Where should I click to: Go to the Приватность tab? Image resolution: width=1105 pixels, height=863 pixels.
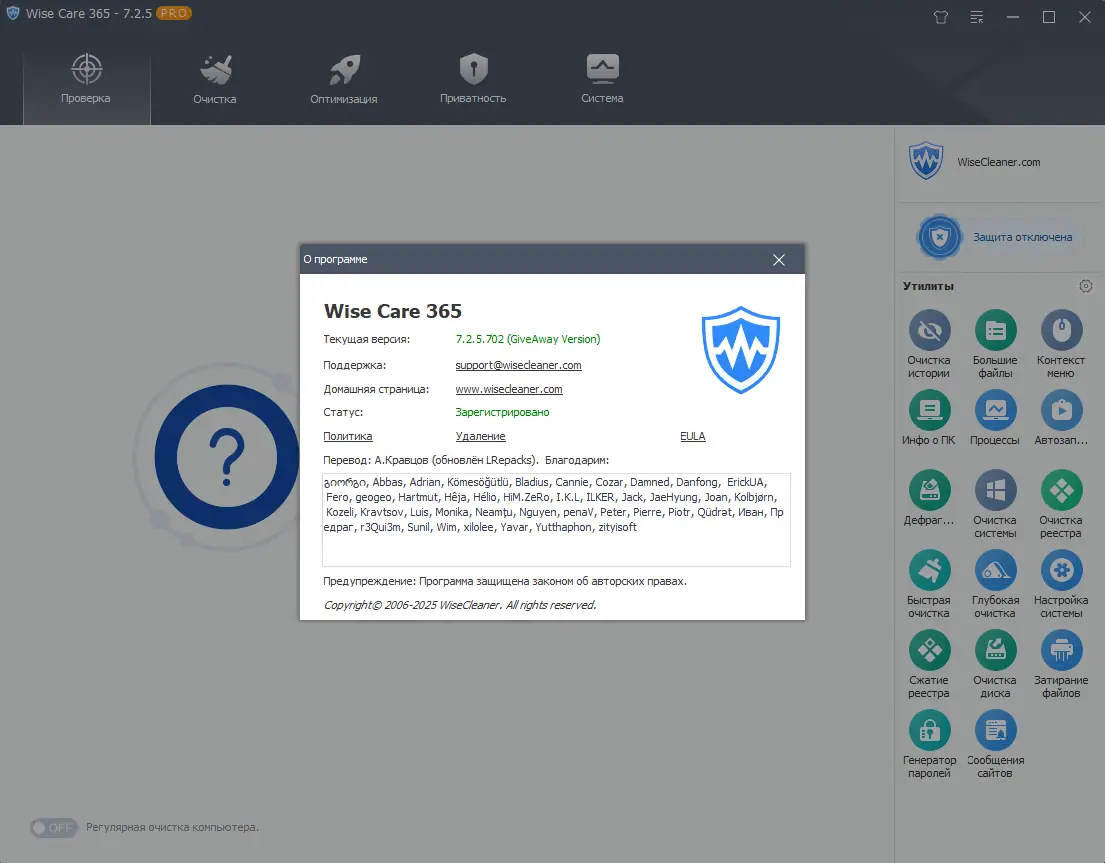coord(473,80)
